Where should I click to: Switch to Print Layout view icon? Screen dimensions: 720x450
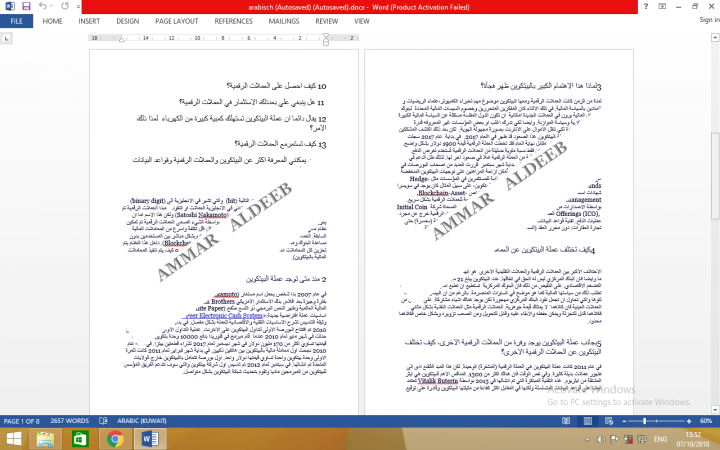tap(587, 421)
